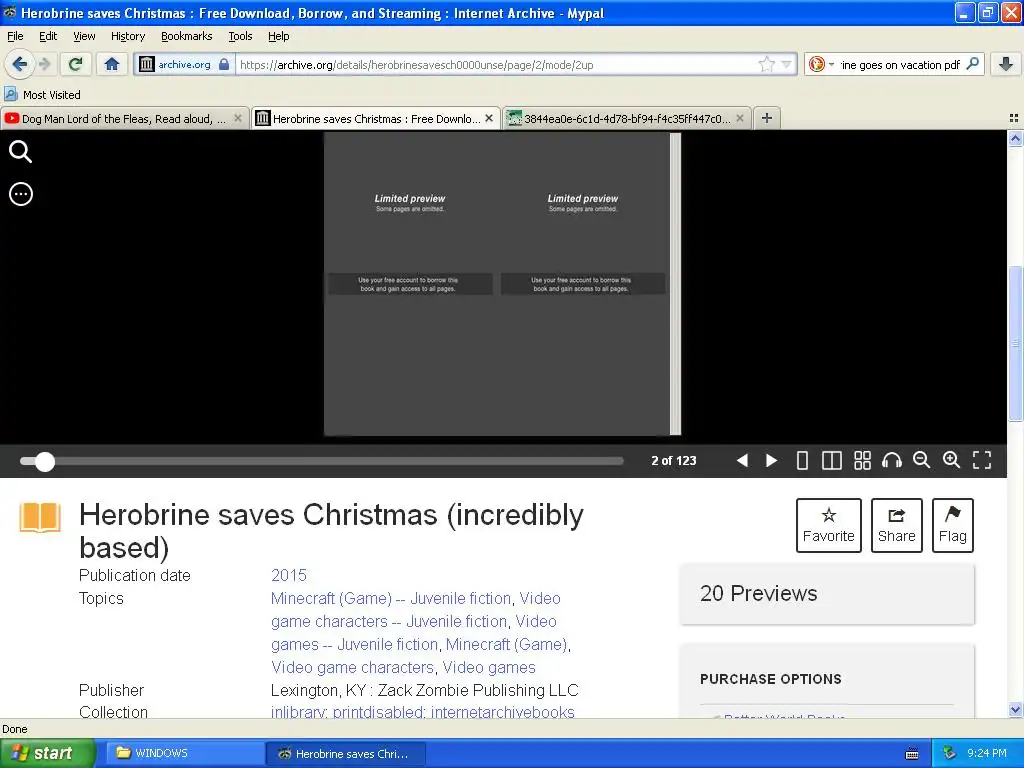Go to the Home page icon
Screen dimensions: 1024x768
click(x=112, y=64)
